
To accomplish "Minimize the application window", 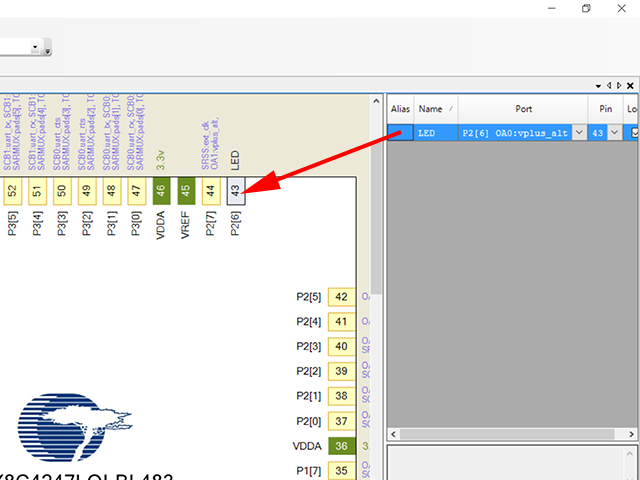I will pos(552,8).
